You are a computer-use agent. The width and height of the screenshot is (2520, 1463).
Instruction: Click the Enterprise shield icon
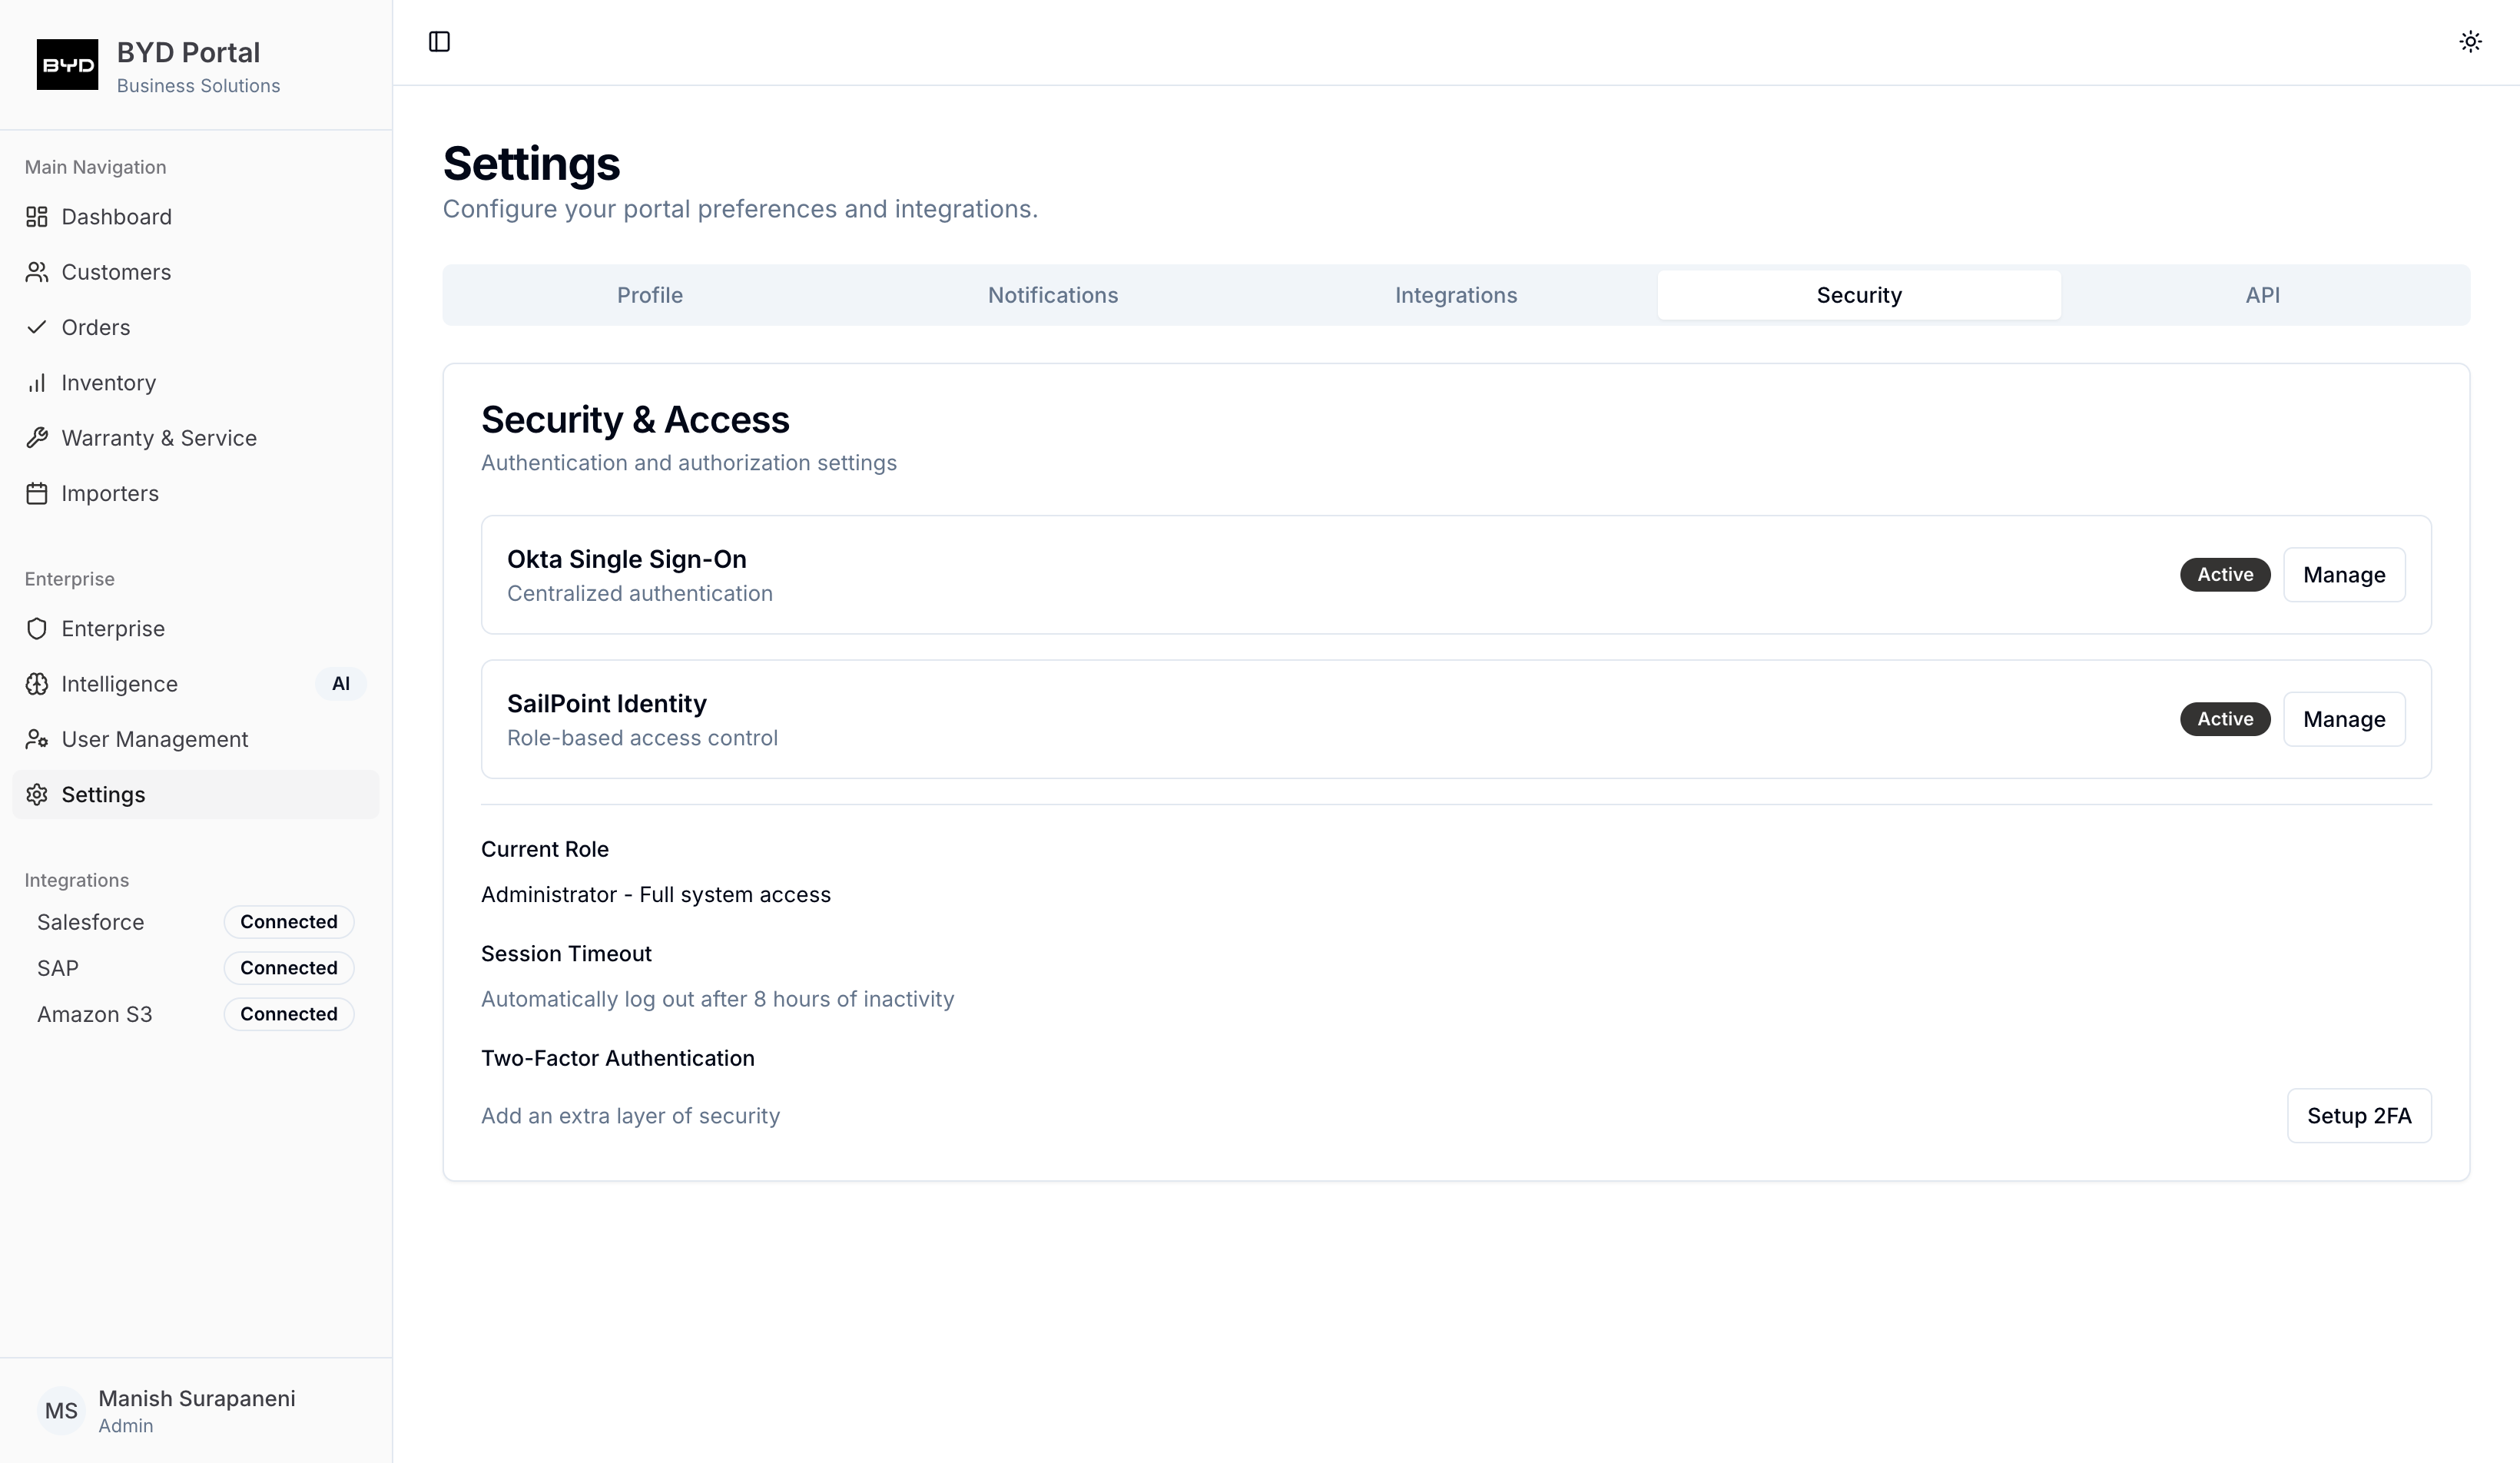[37, 629]
